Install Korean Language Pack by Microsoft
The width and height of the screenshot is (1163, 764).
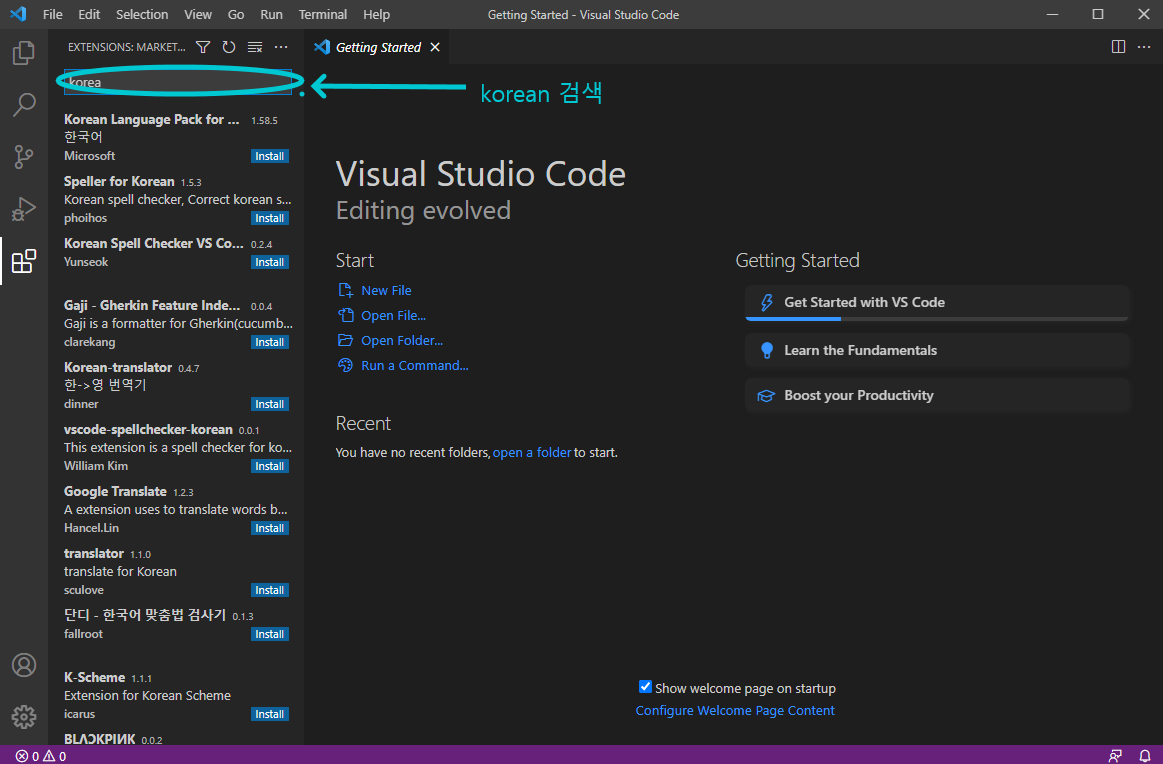pos(269,157)
